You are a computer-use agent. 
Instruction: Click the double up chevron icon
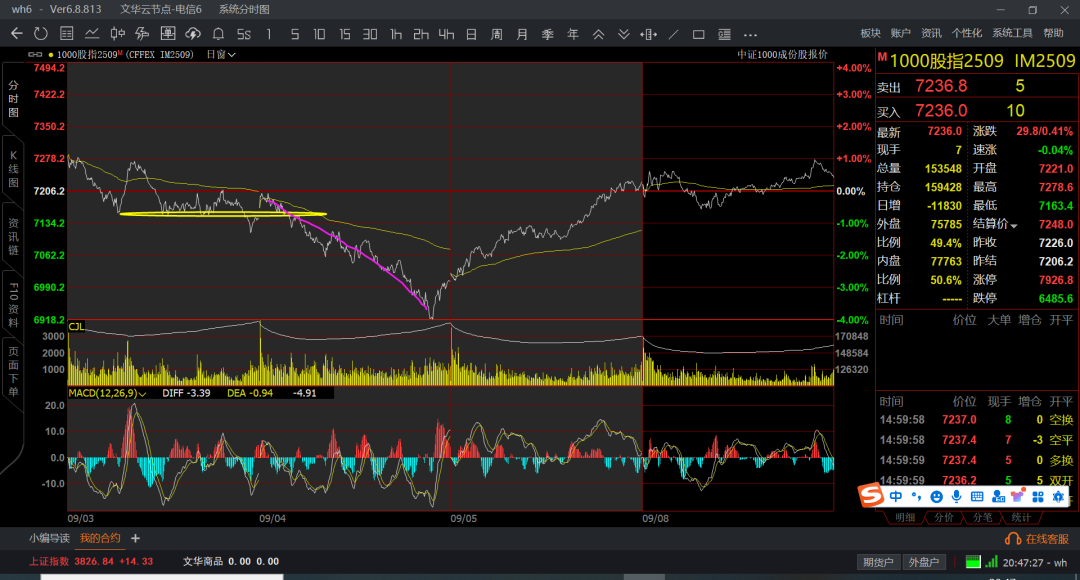[599, 34]
